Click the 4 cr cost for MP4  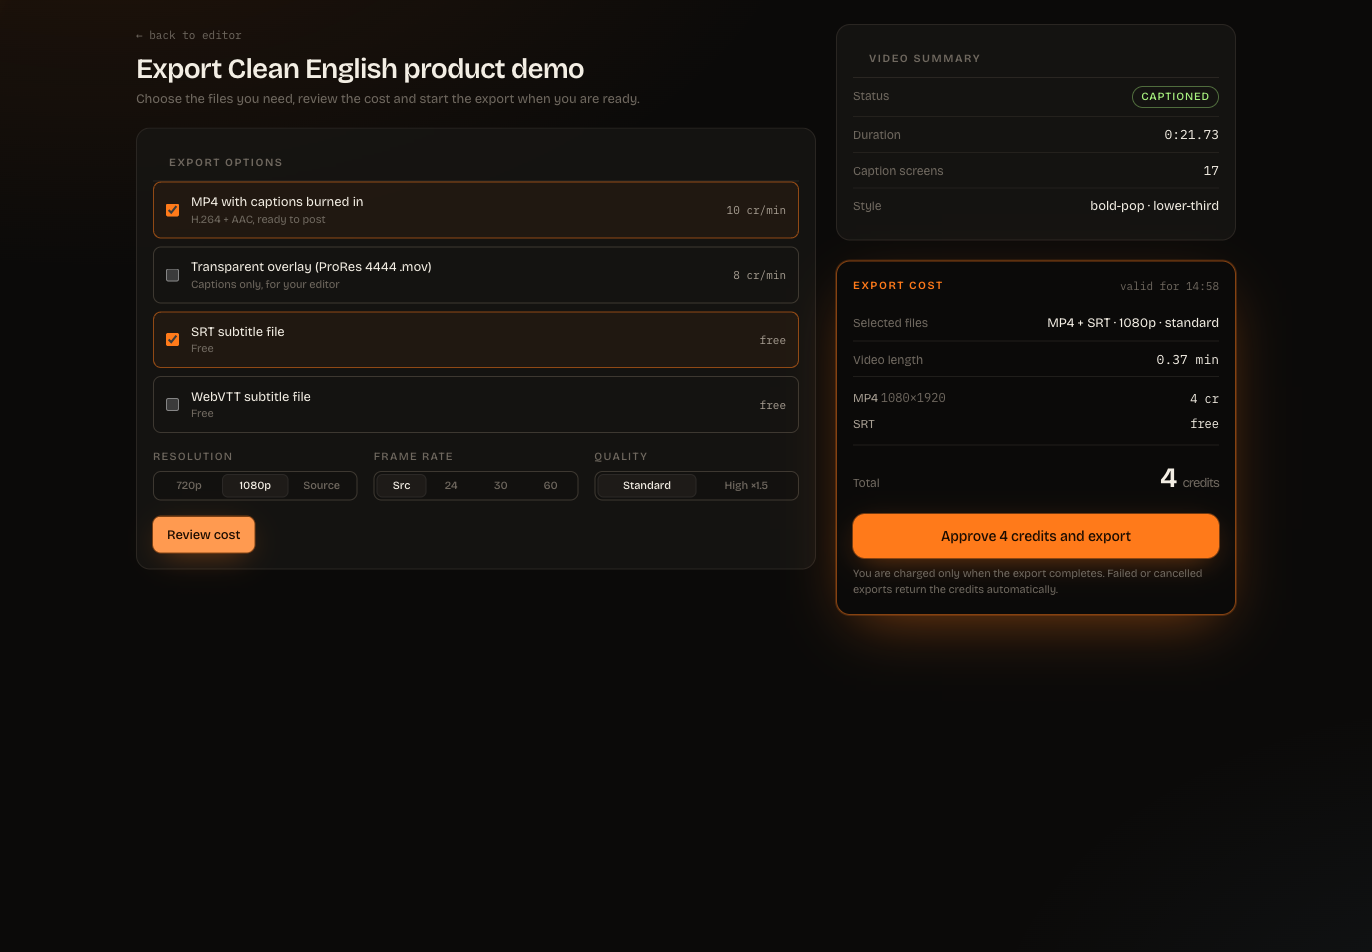[x=1204, y=399]
